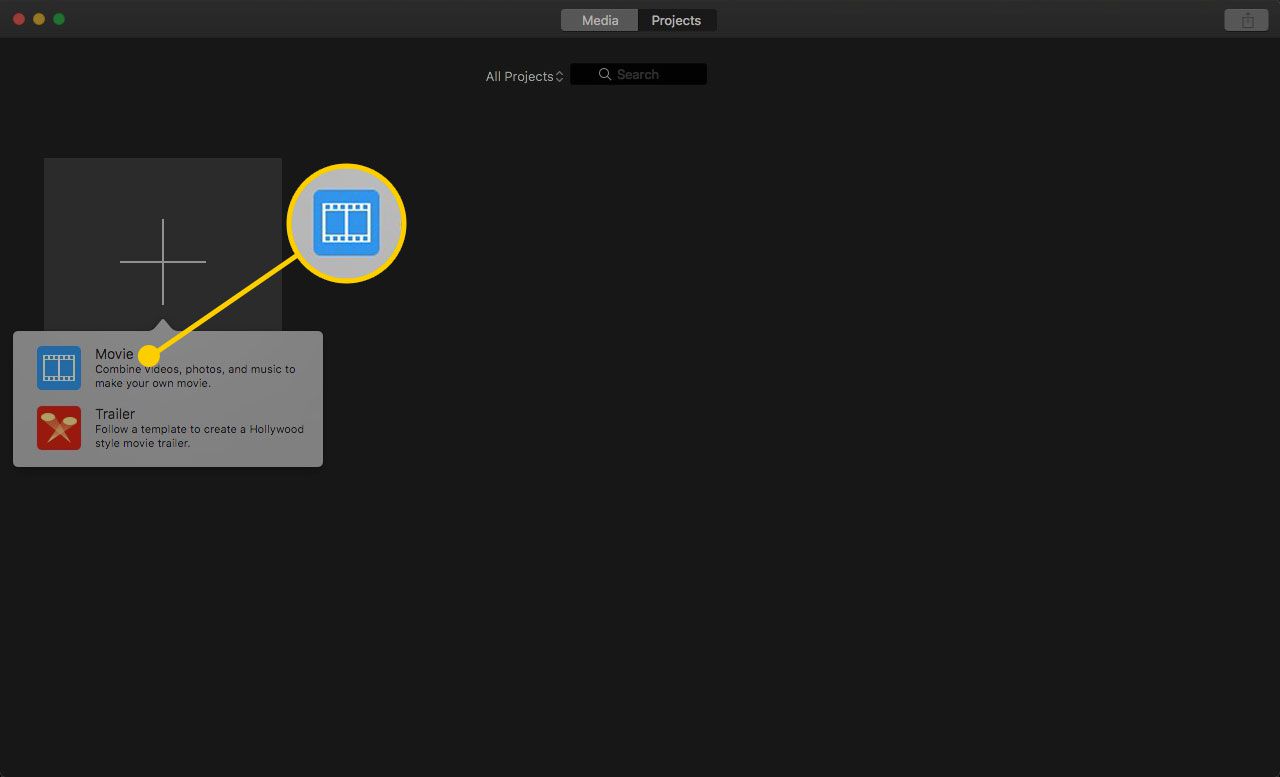Choose Movie from the new project menu
This screenshot has height=777, width=1280.
coord(168,368)
